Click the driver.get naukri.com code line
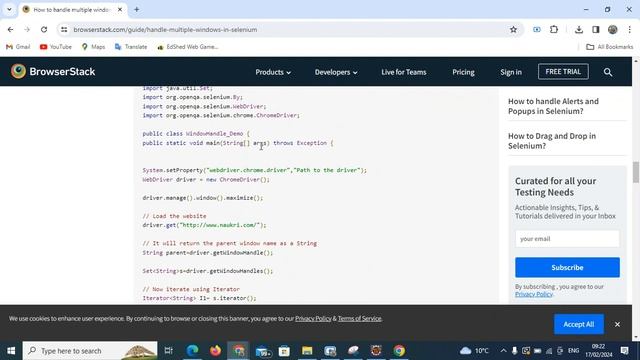This screenshot has height=360, width=640. (204, 225)
